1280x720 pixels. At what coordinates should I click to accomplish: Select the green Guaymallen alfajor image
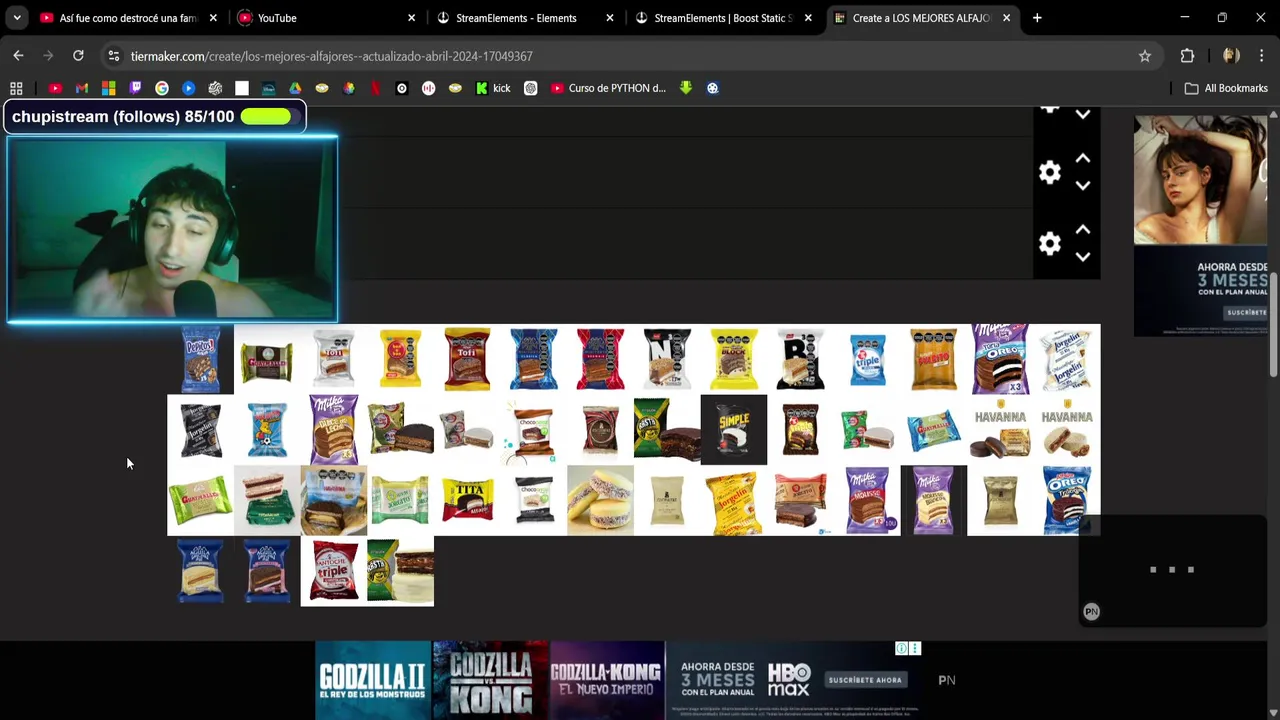pos(200,500)
